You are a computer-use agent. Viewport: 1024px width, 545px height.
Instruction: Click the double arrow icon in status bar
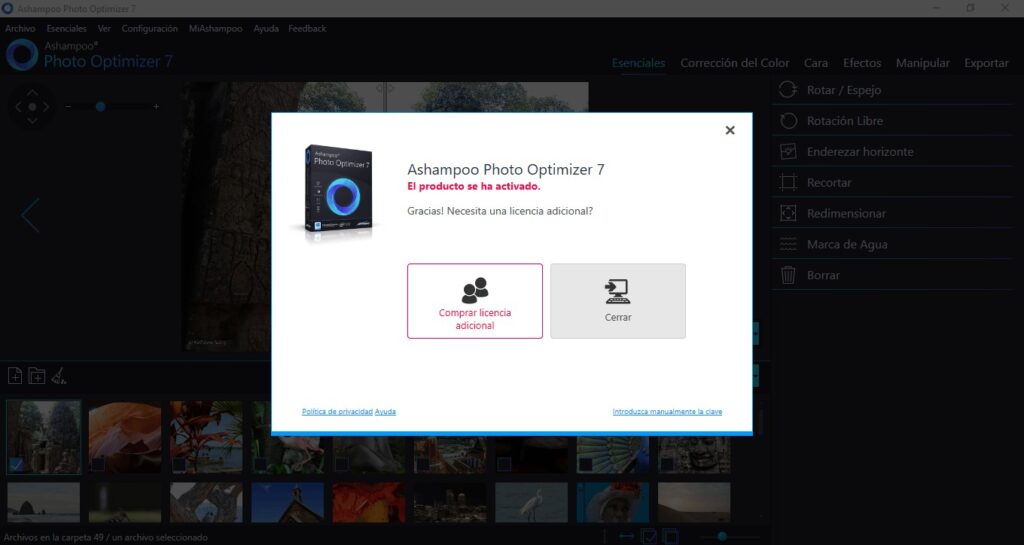[626, 537]
